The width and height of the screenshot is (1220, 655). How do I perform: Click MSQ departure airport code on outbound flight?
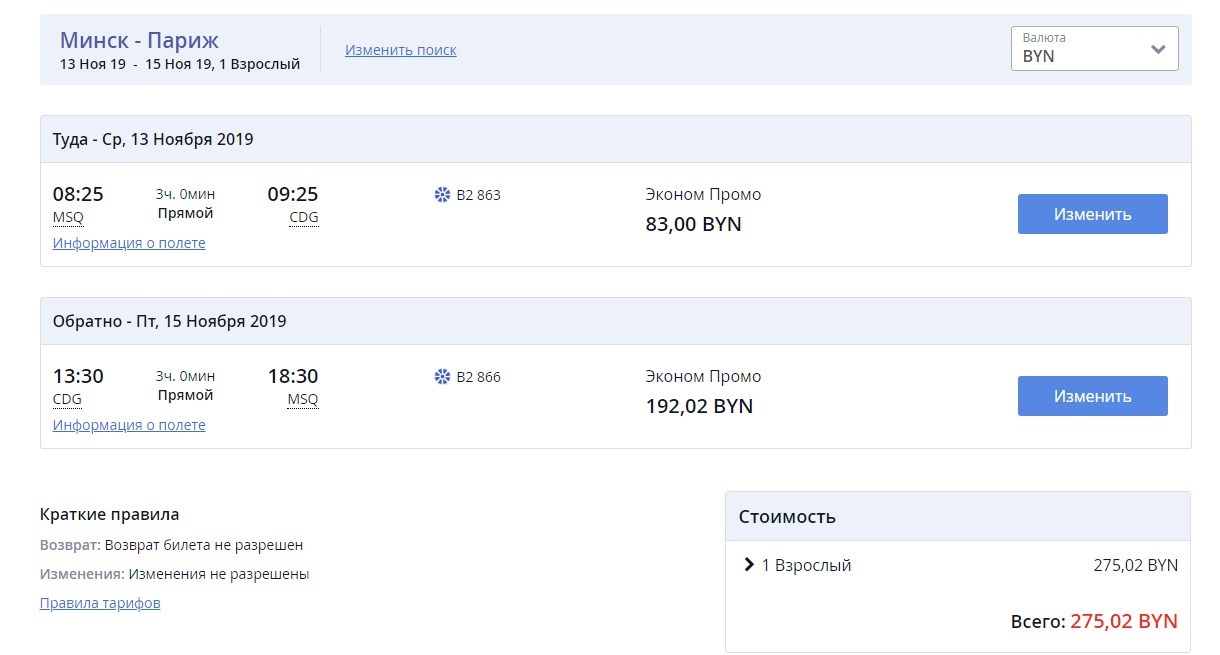pyautogui.click(x=68, y=218)
